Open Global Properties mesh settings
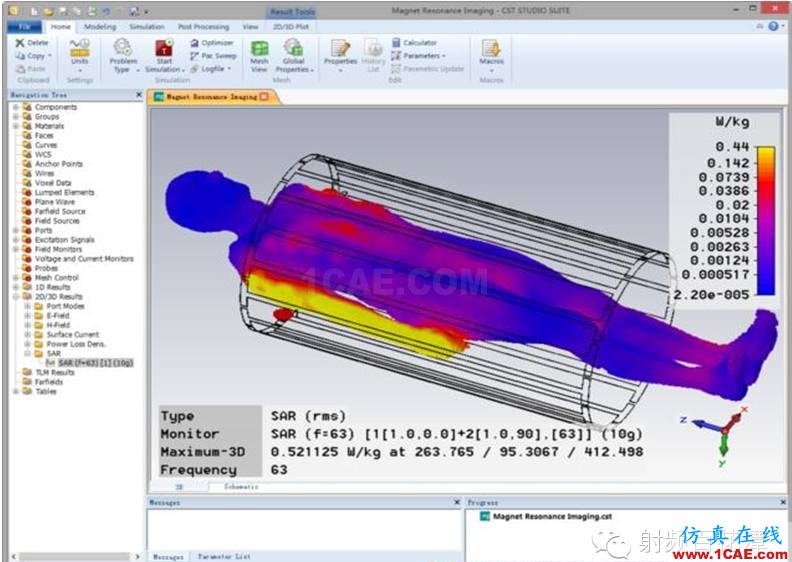The height and width of the screenshot is (562, 792). point(294,56)
